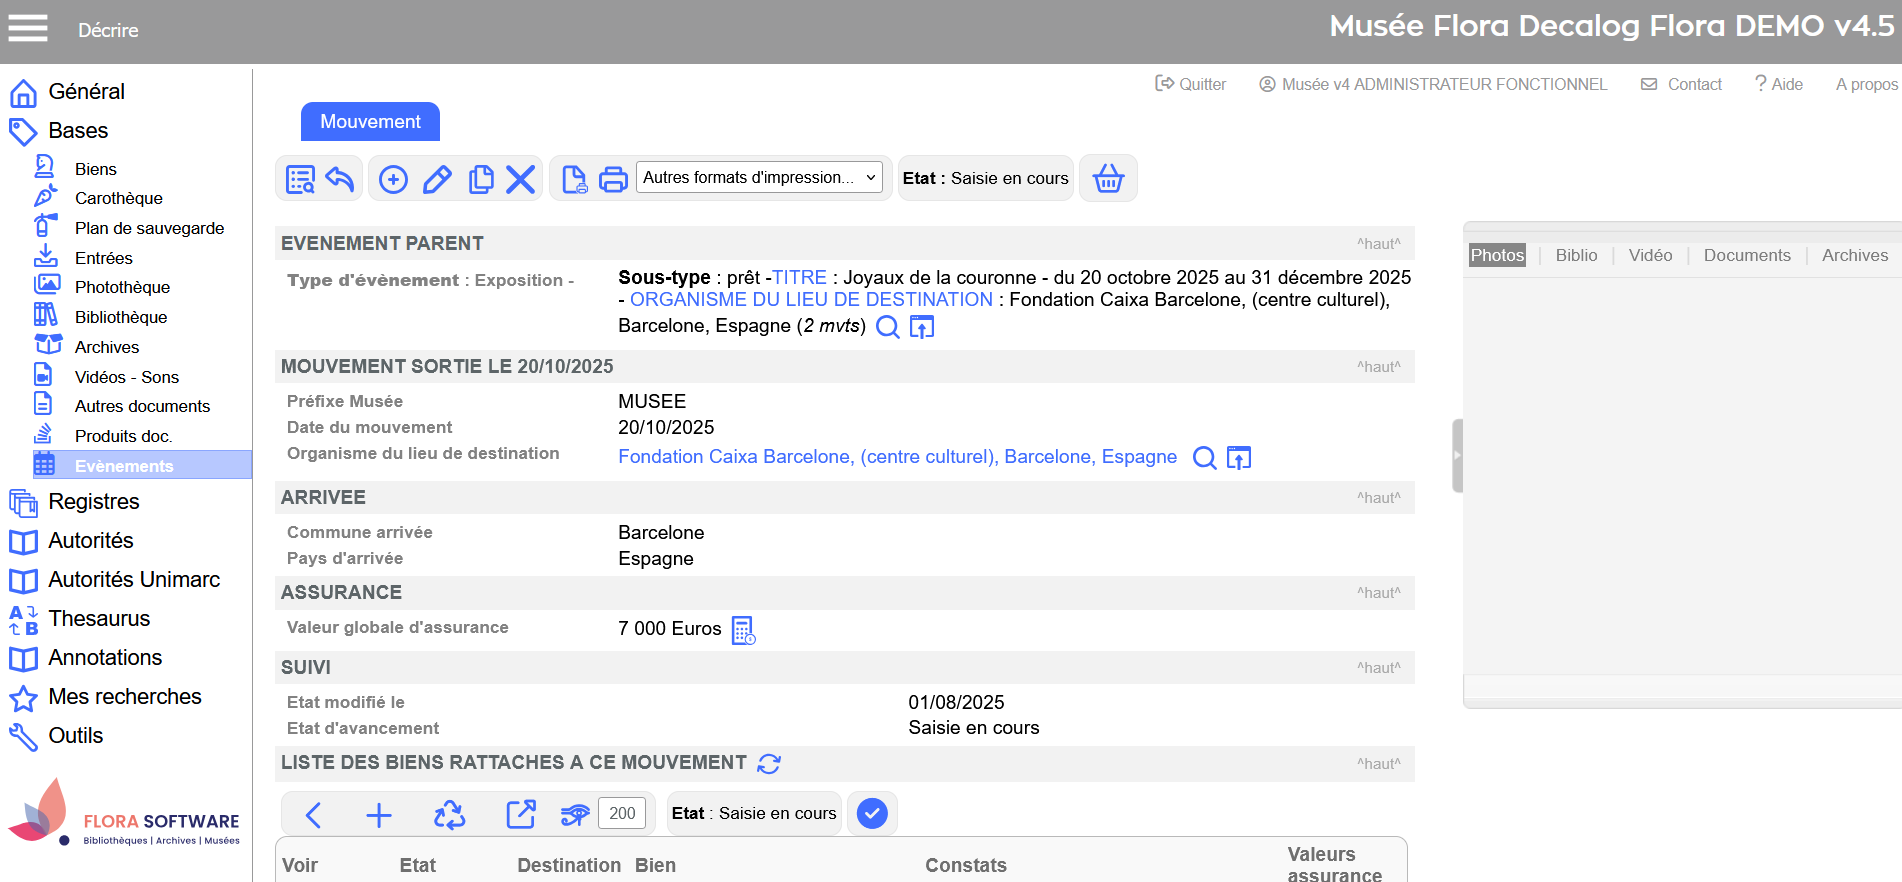Click the duplicate record copy icon
This screenshot has width=1902, height=882.
click(481, 179)
